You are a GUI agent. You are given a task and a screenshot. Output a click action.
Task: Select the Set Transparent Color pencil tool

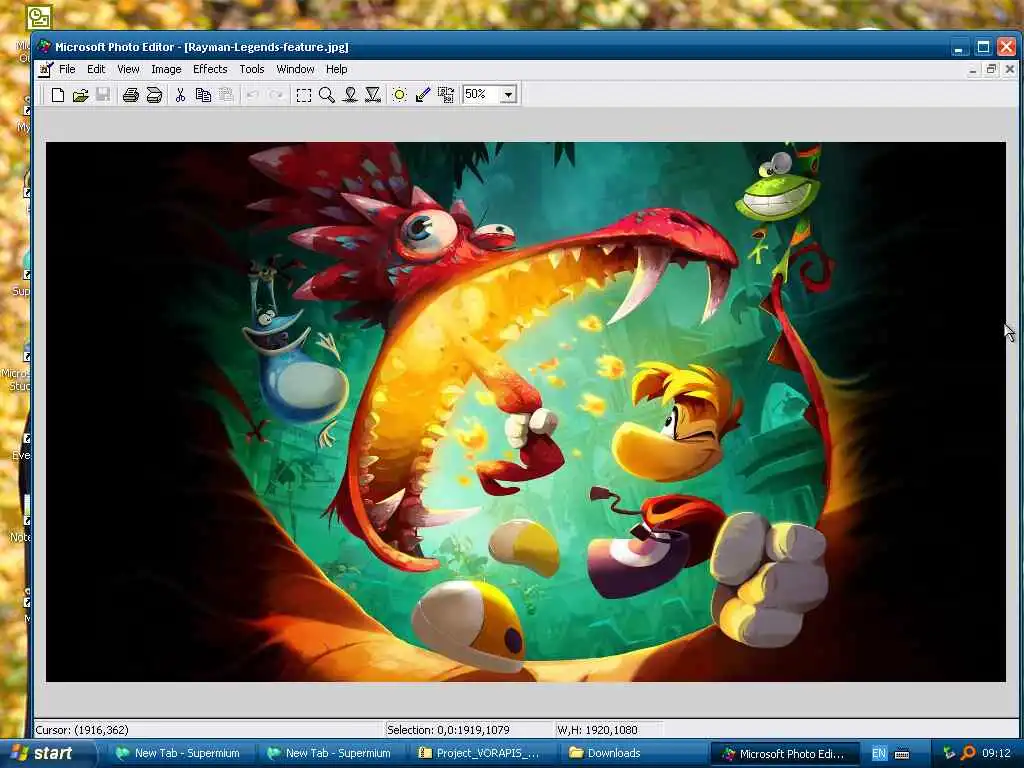tap(423, 95)
